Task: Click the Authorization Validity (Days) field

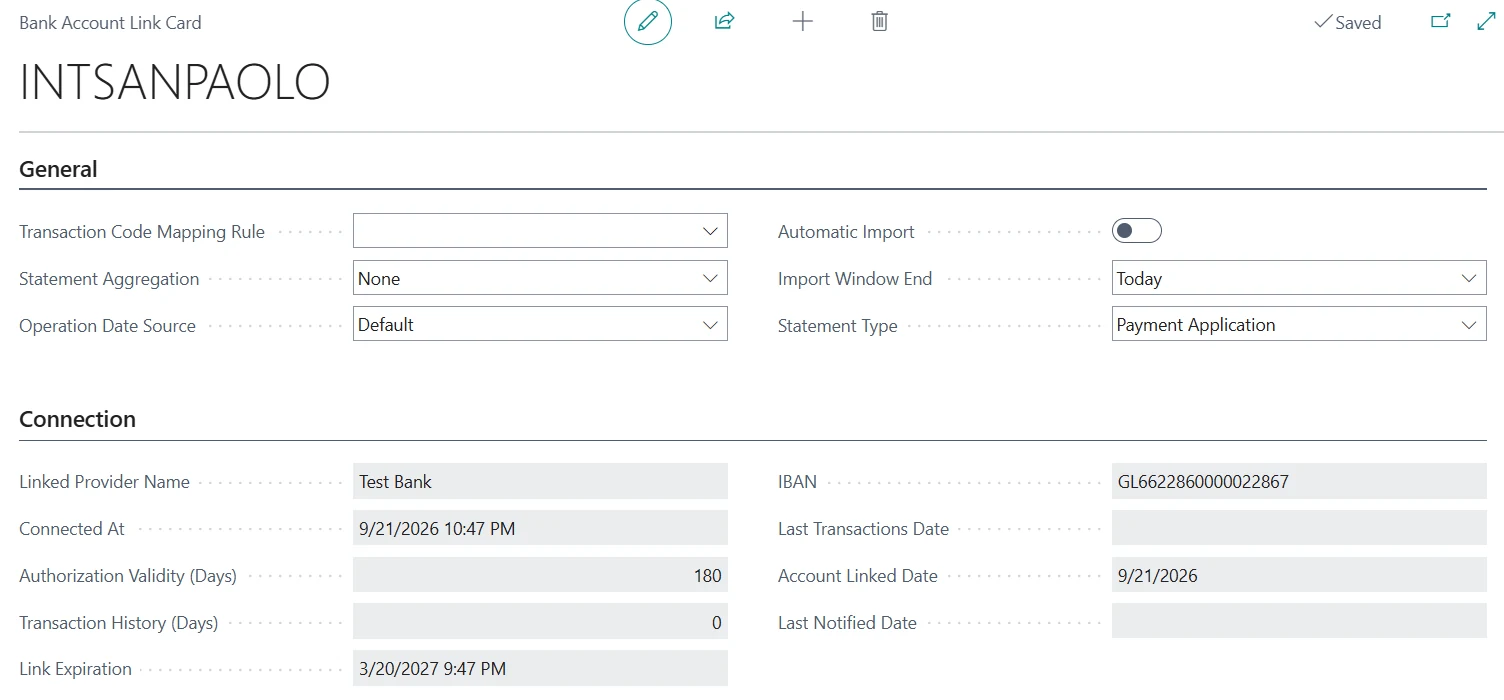Action: point(540,575)
